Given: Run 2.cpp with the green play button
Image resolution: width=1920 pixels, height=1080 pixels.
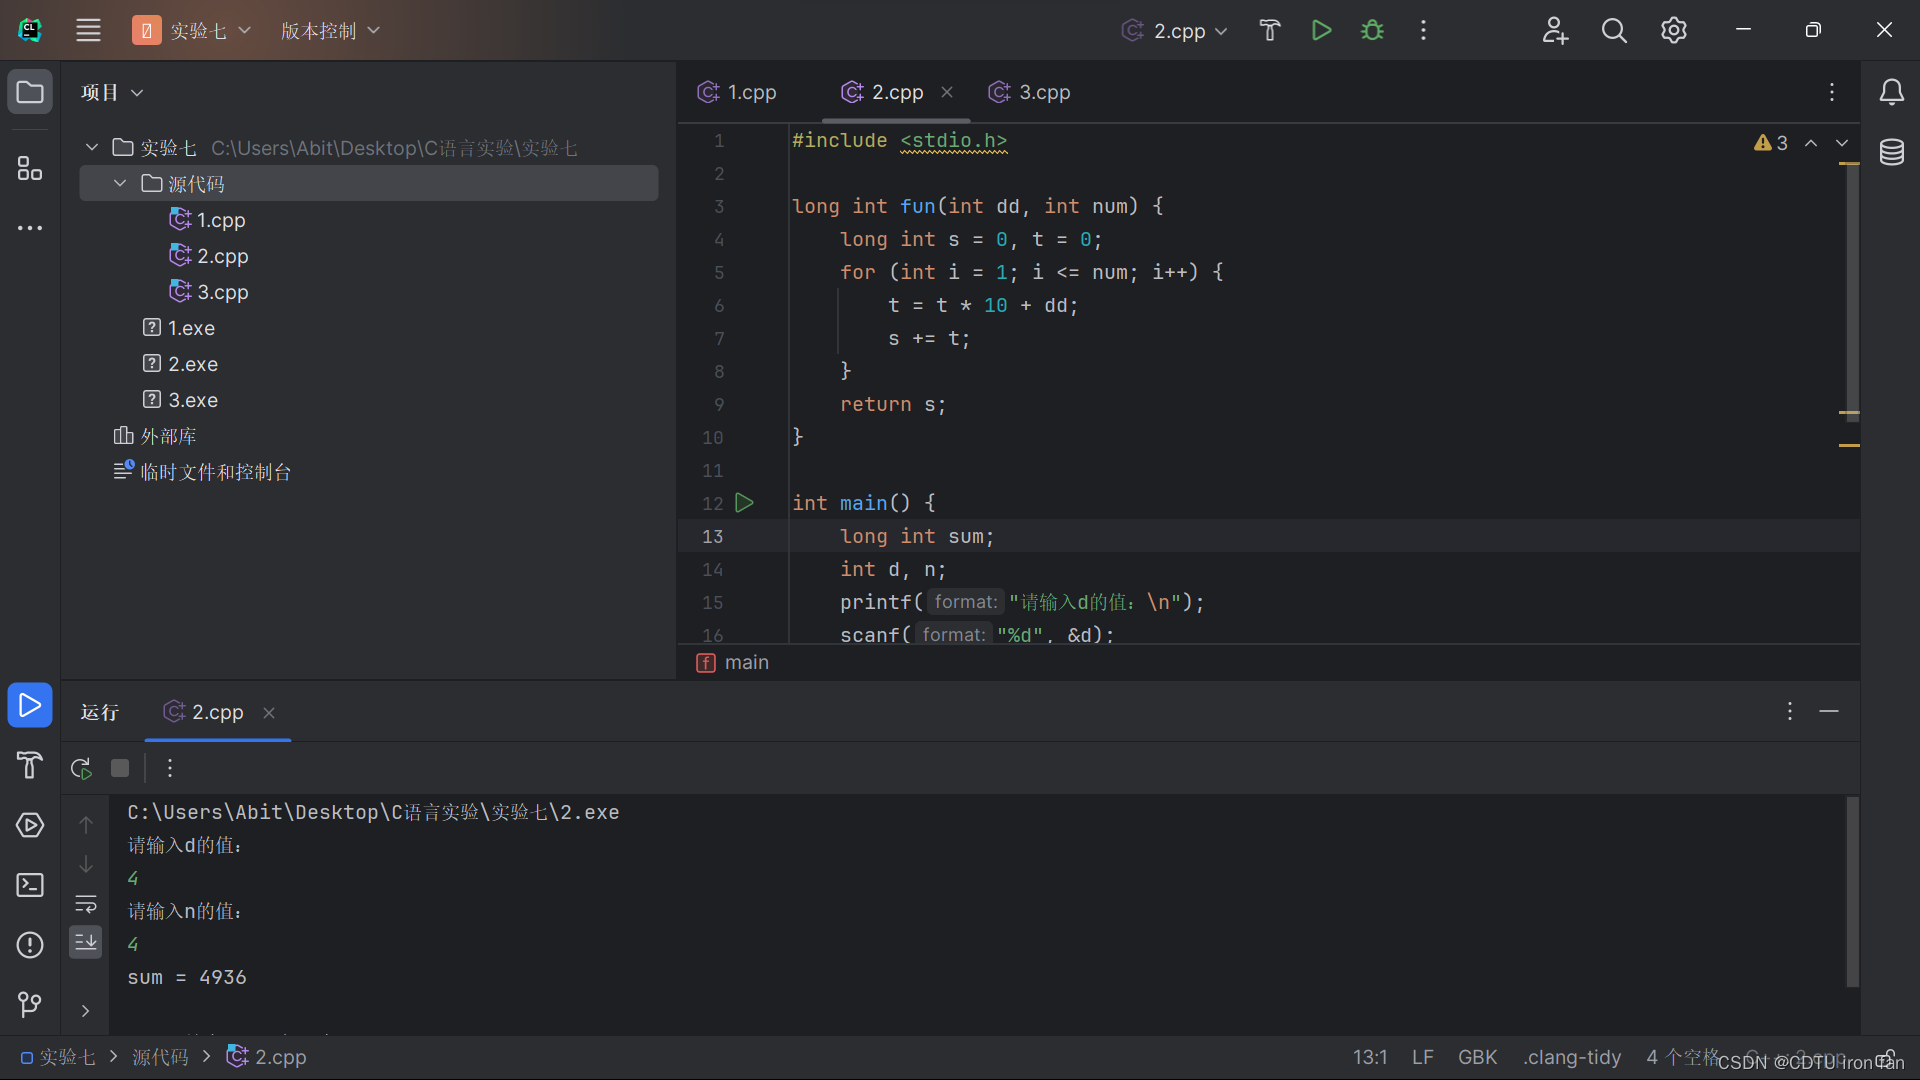Looking at the screenshot, I should 1321,30.
